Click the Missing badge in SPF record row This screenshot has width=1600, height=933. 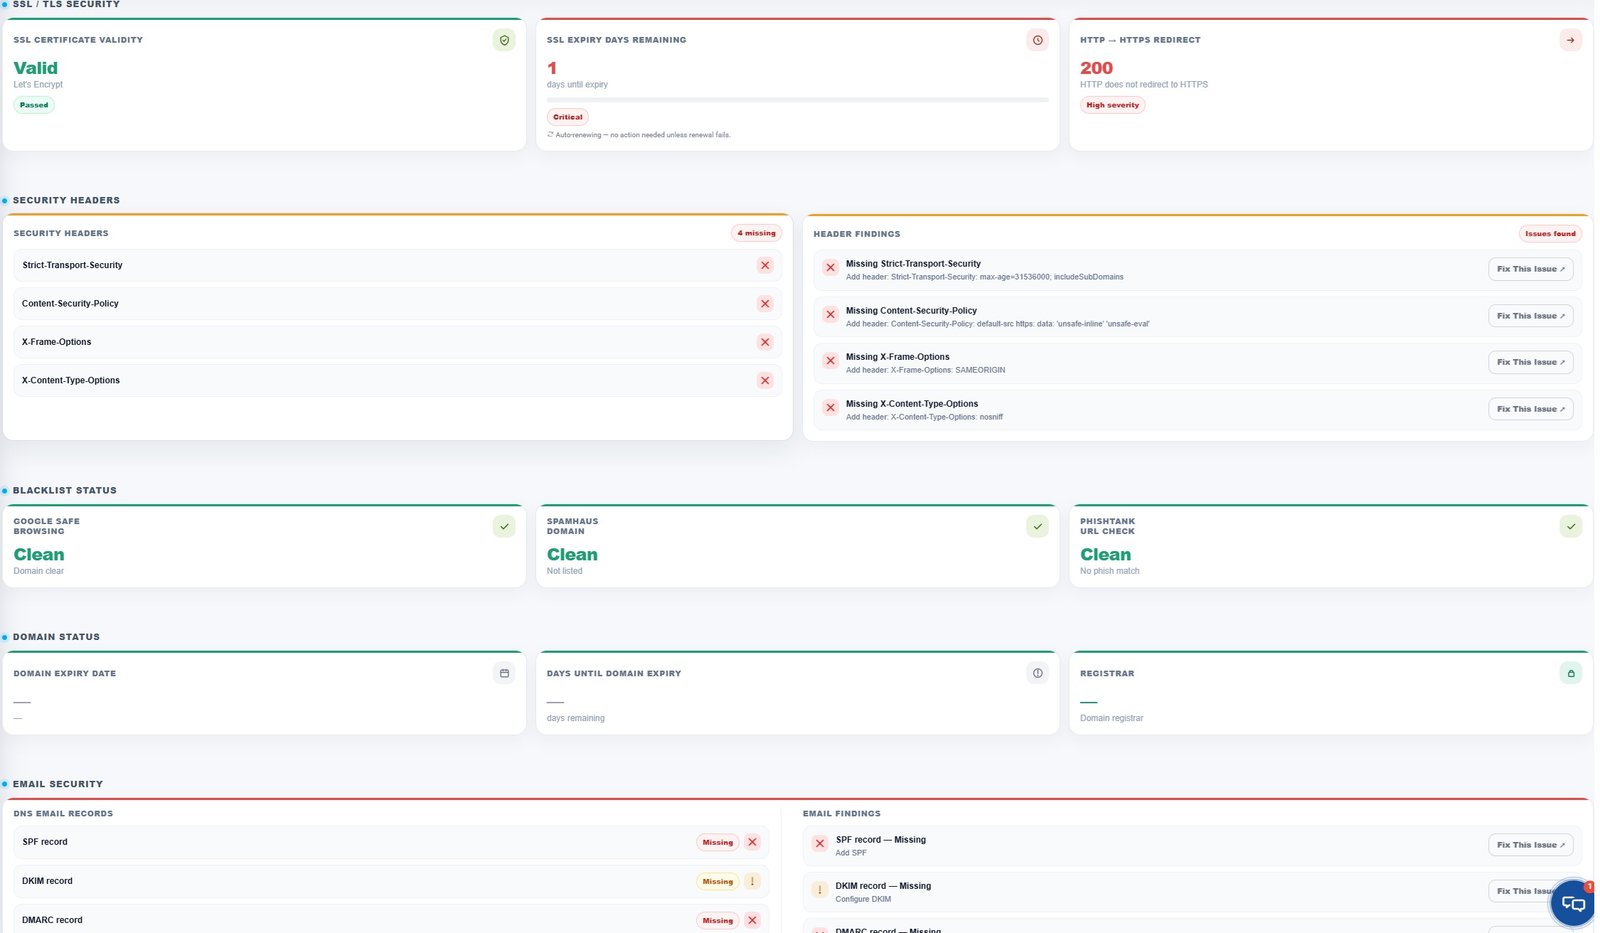pos(718,842)
